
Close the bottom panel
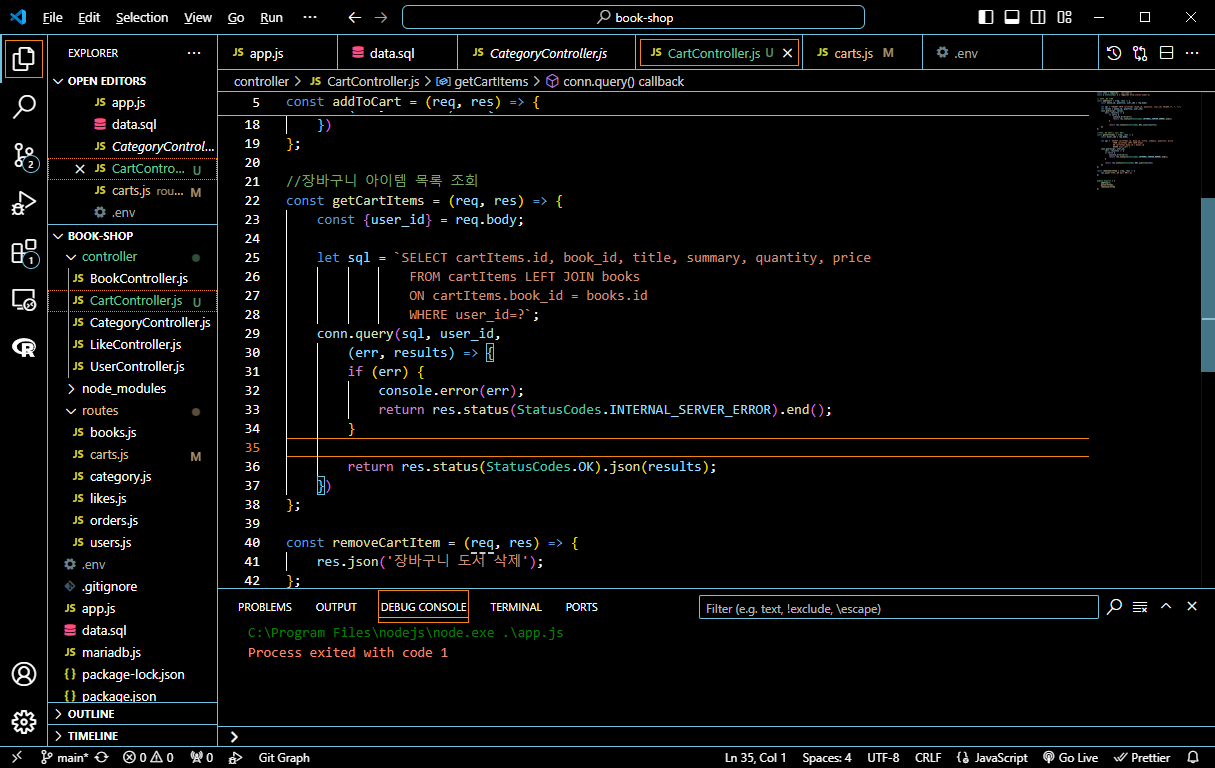click(x=1192, y=607)
